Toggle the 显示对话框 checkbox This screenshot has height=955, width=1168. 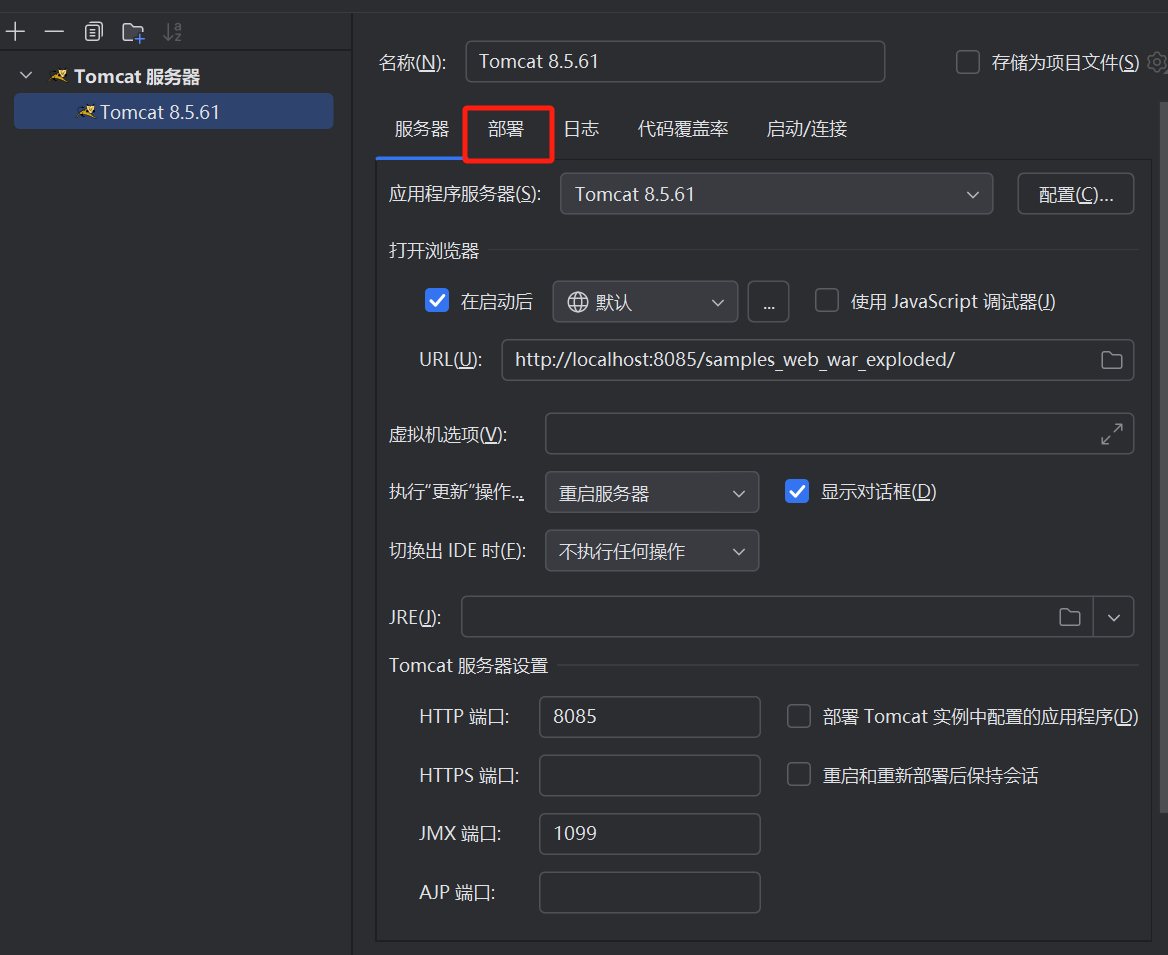point(797,492)
